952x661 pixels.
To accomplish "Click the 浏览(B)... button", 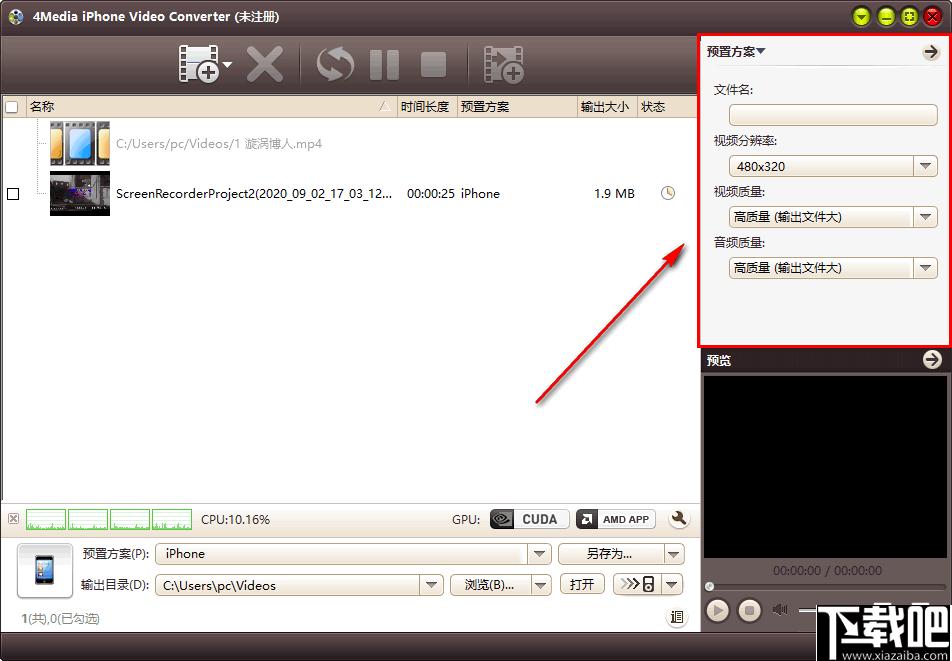I will pyautogui.click(x=490, y=585).
